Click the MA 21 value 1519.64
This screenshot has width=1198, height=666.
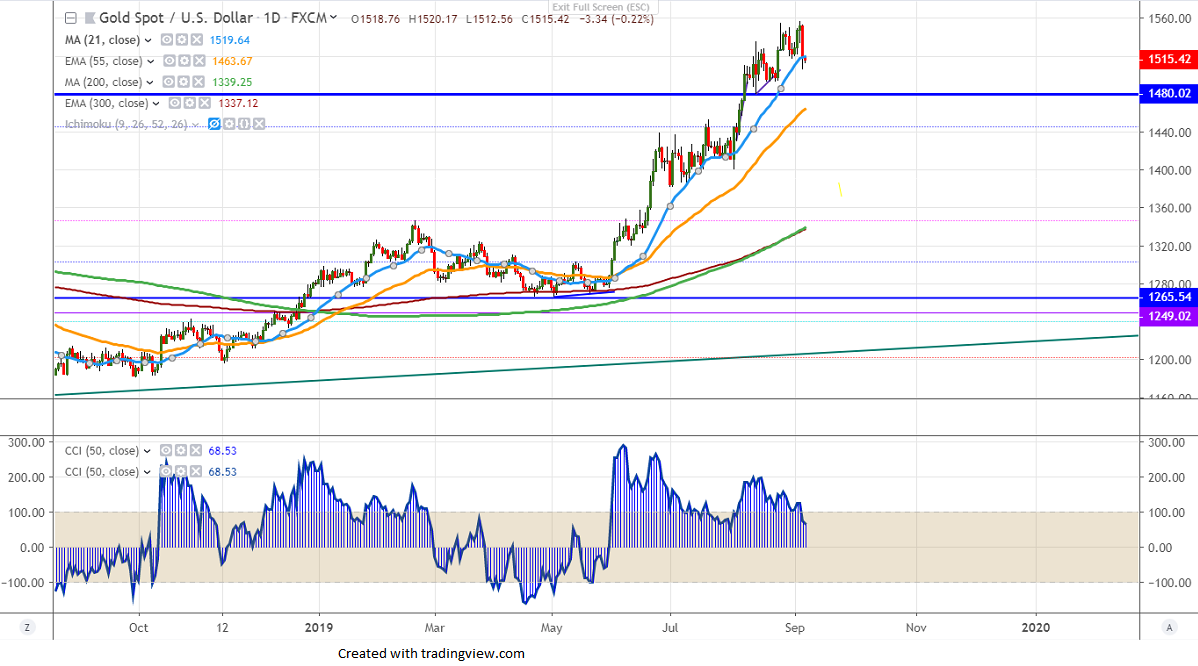pos(230,40)
